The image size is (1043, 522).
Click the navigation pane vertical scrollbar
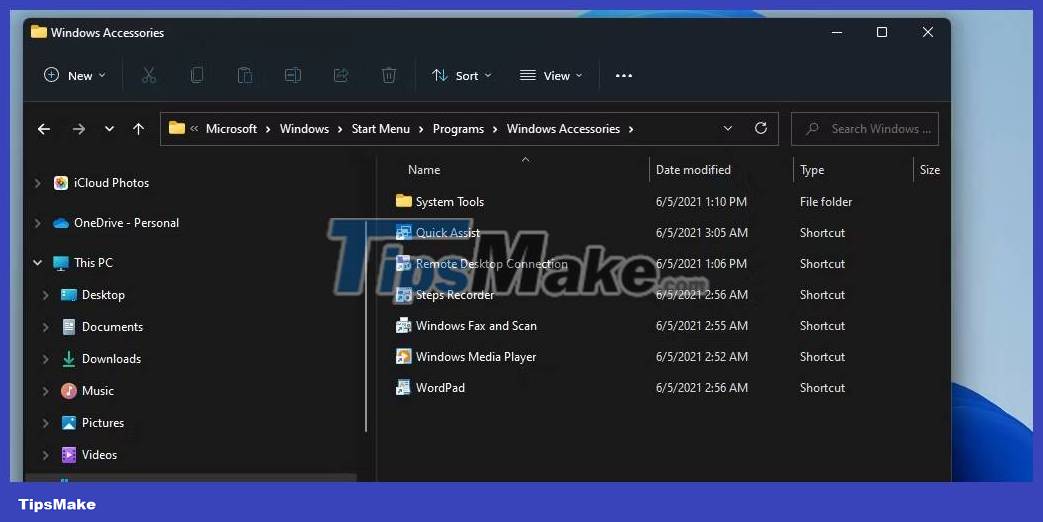point(366,326)
